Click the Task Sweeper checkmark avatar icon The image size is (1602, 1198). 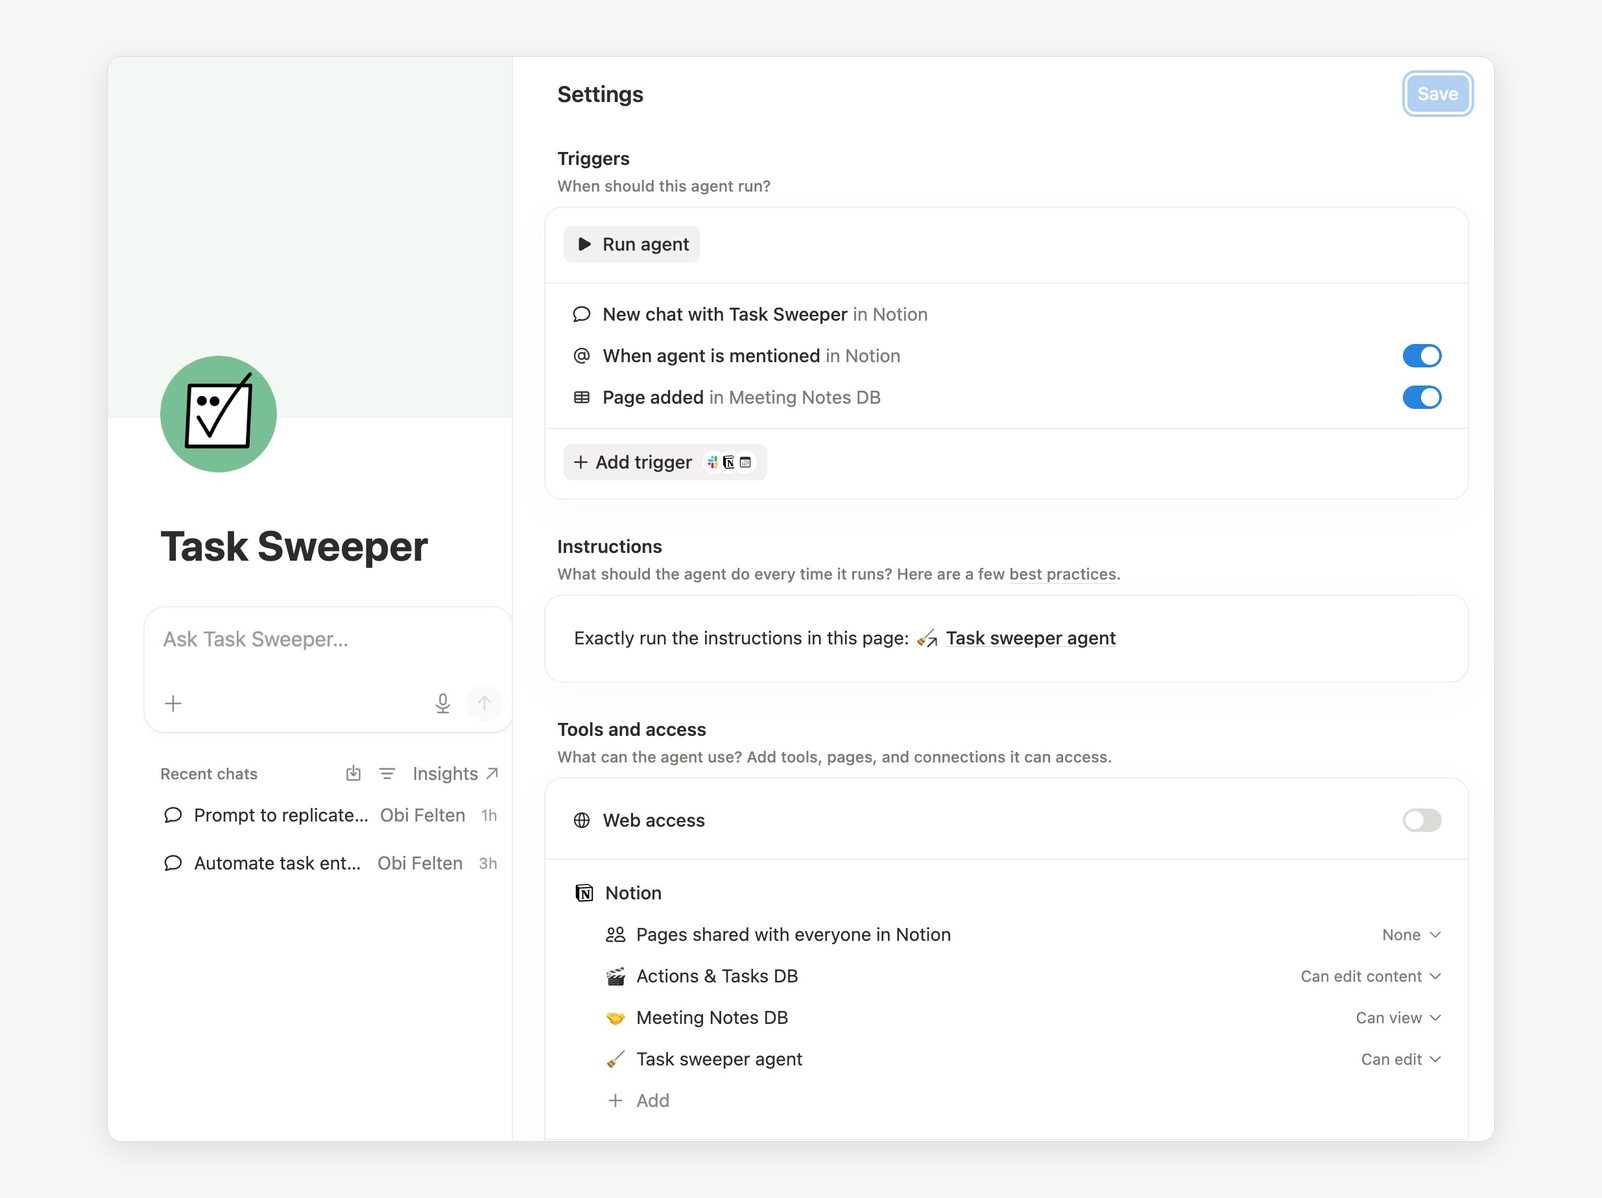coord(218,414)
